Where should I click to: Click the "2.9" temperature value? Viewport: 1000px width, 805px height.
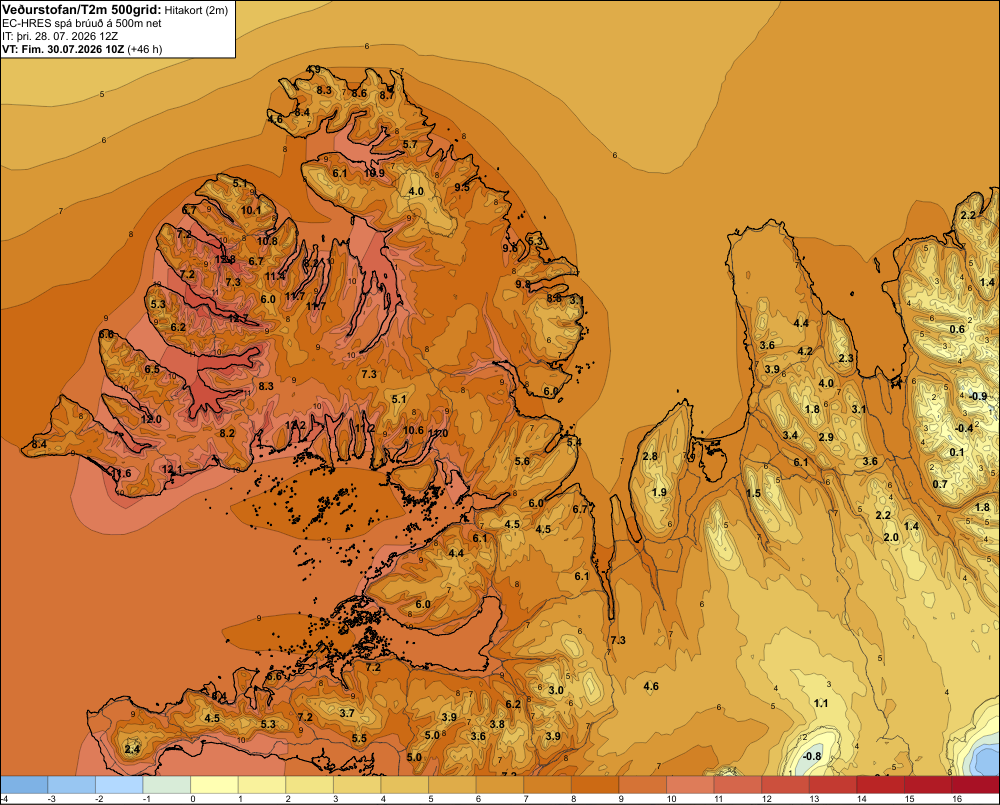click(x=826, y=437)
